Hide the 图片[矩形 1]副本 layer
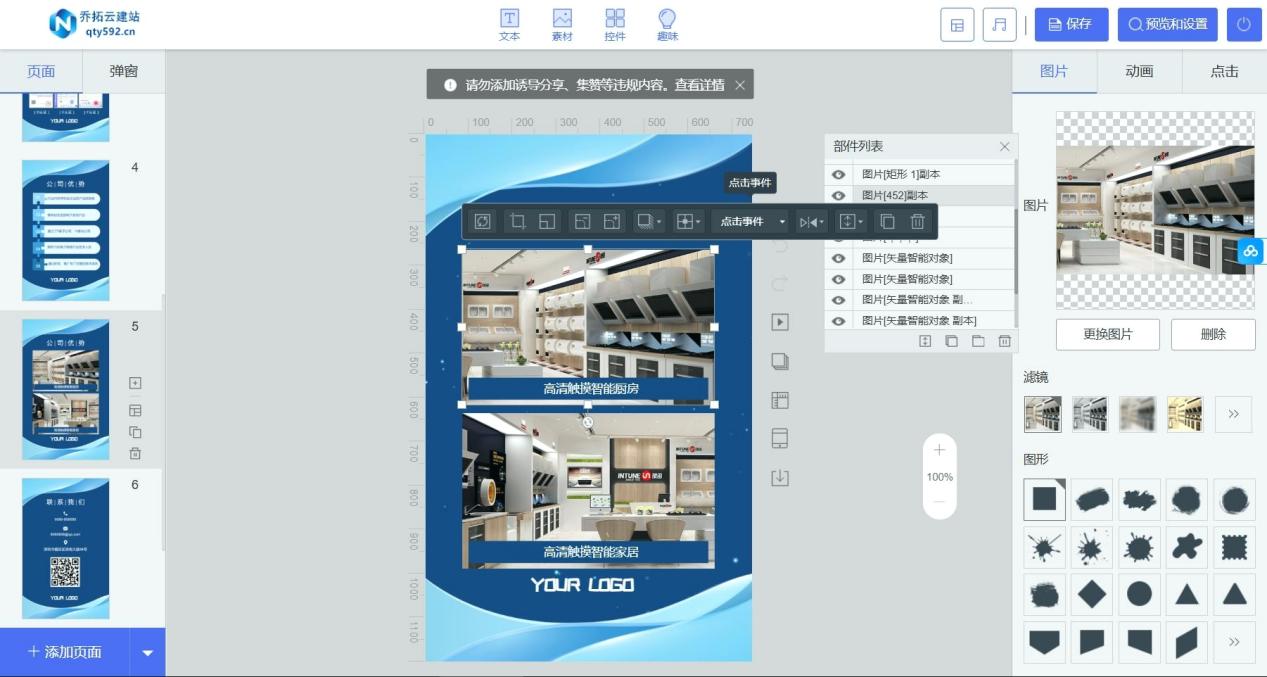This screenshot has height=677, width=1267. 838,175
